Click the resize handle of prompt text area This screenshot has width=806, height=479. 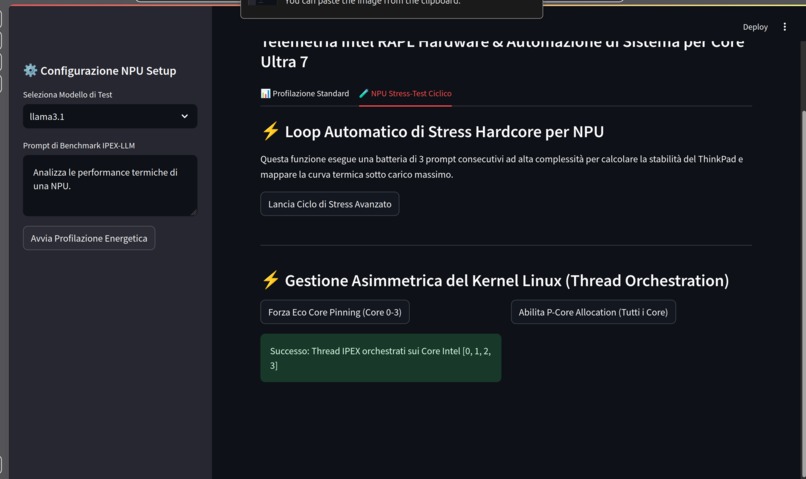click(193, 212)
